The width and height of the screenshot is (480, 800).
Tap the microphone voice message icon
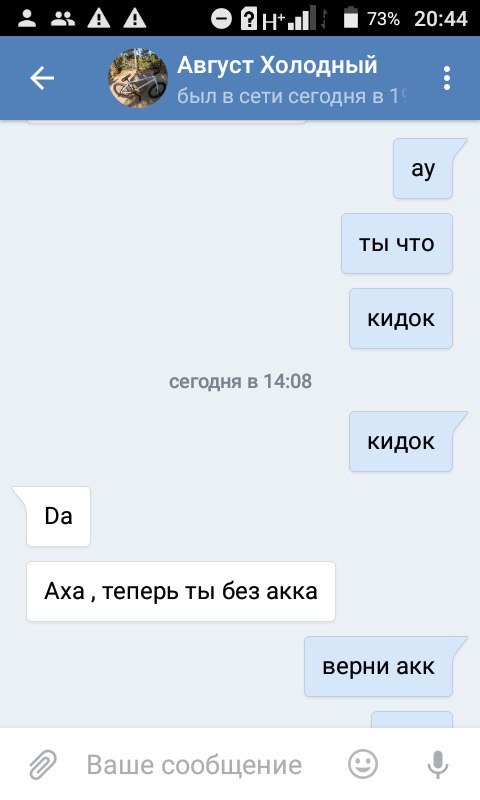438,765
